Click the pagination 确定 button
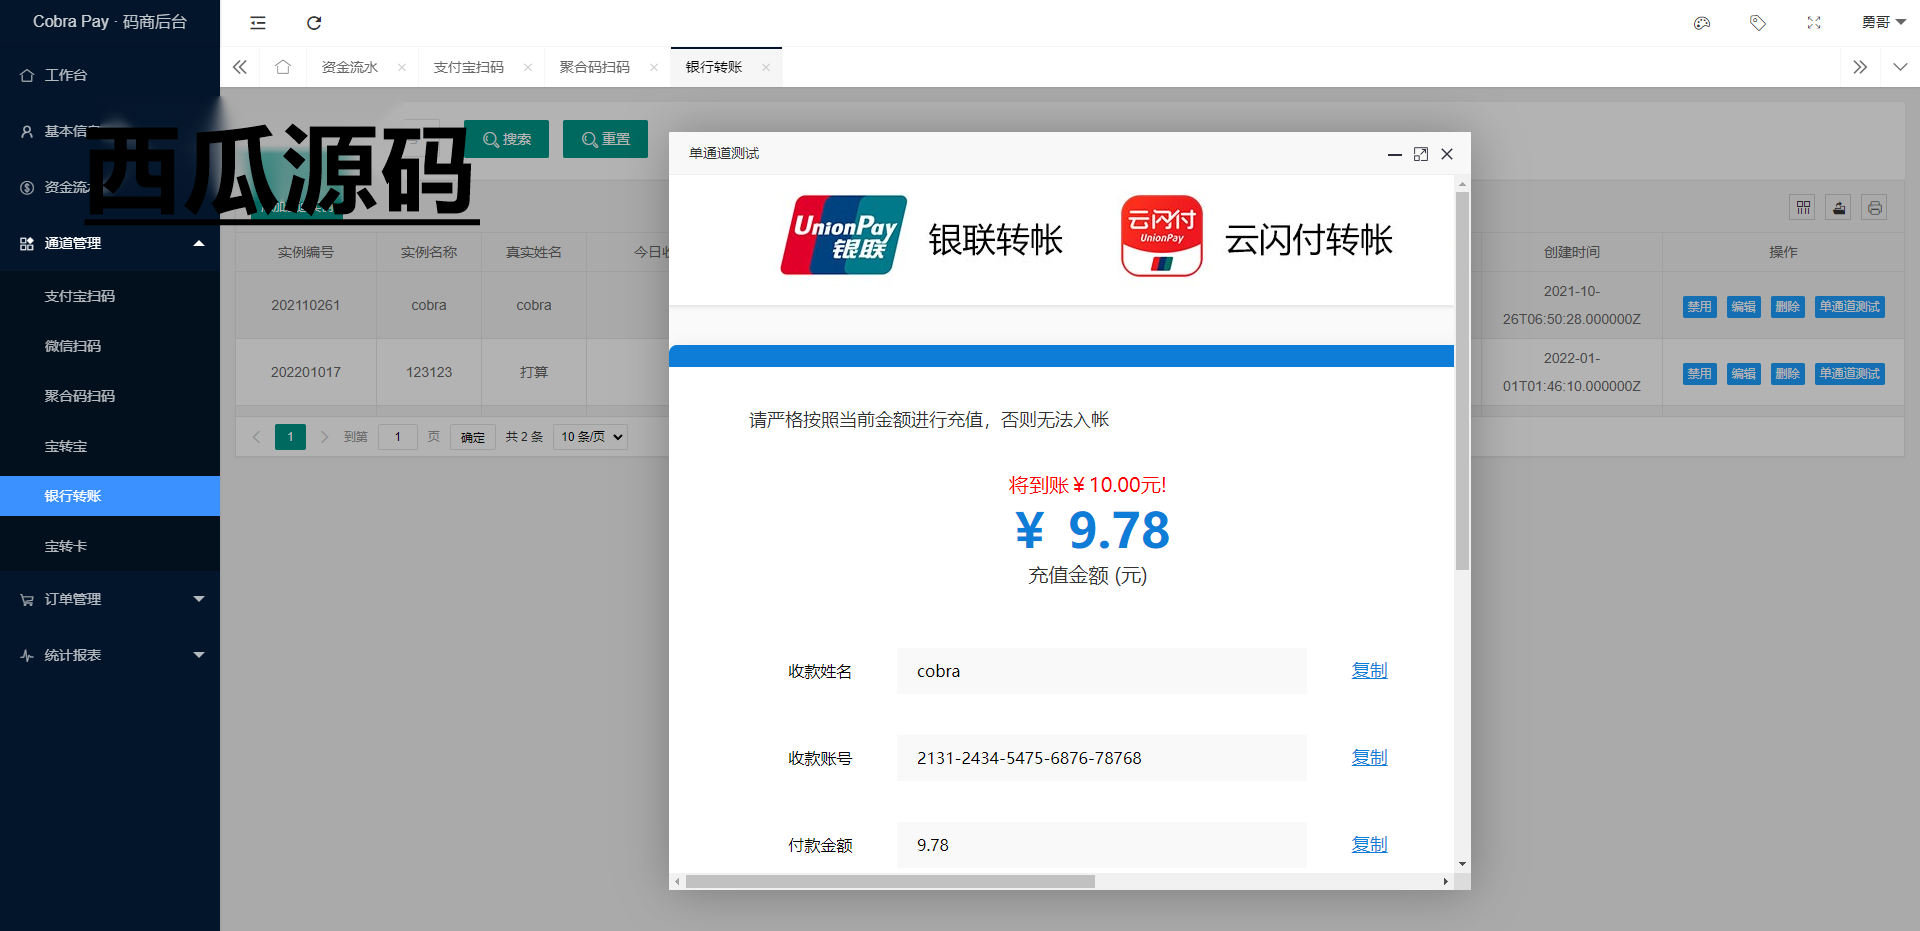Image resolution: width=1920 pixels, height=931 pixels. click(x=472, y=437)
